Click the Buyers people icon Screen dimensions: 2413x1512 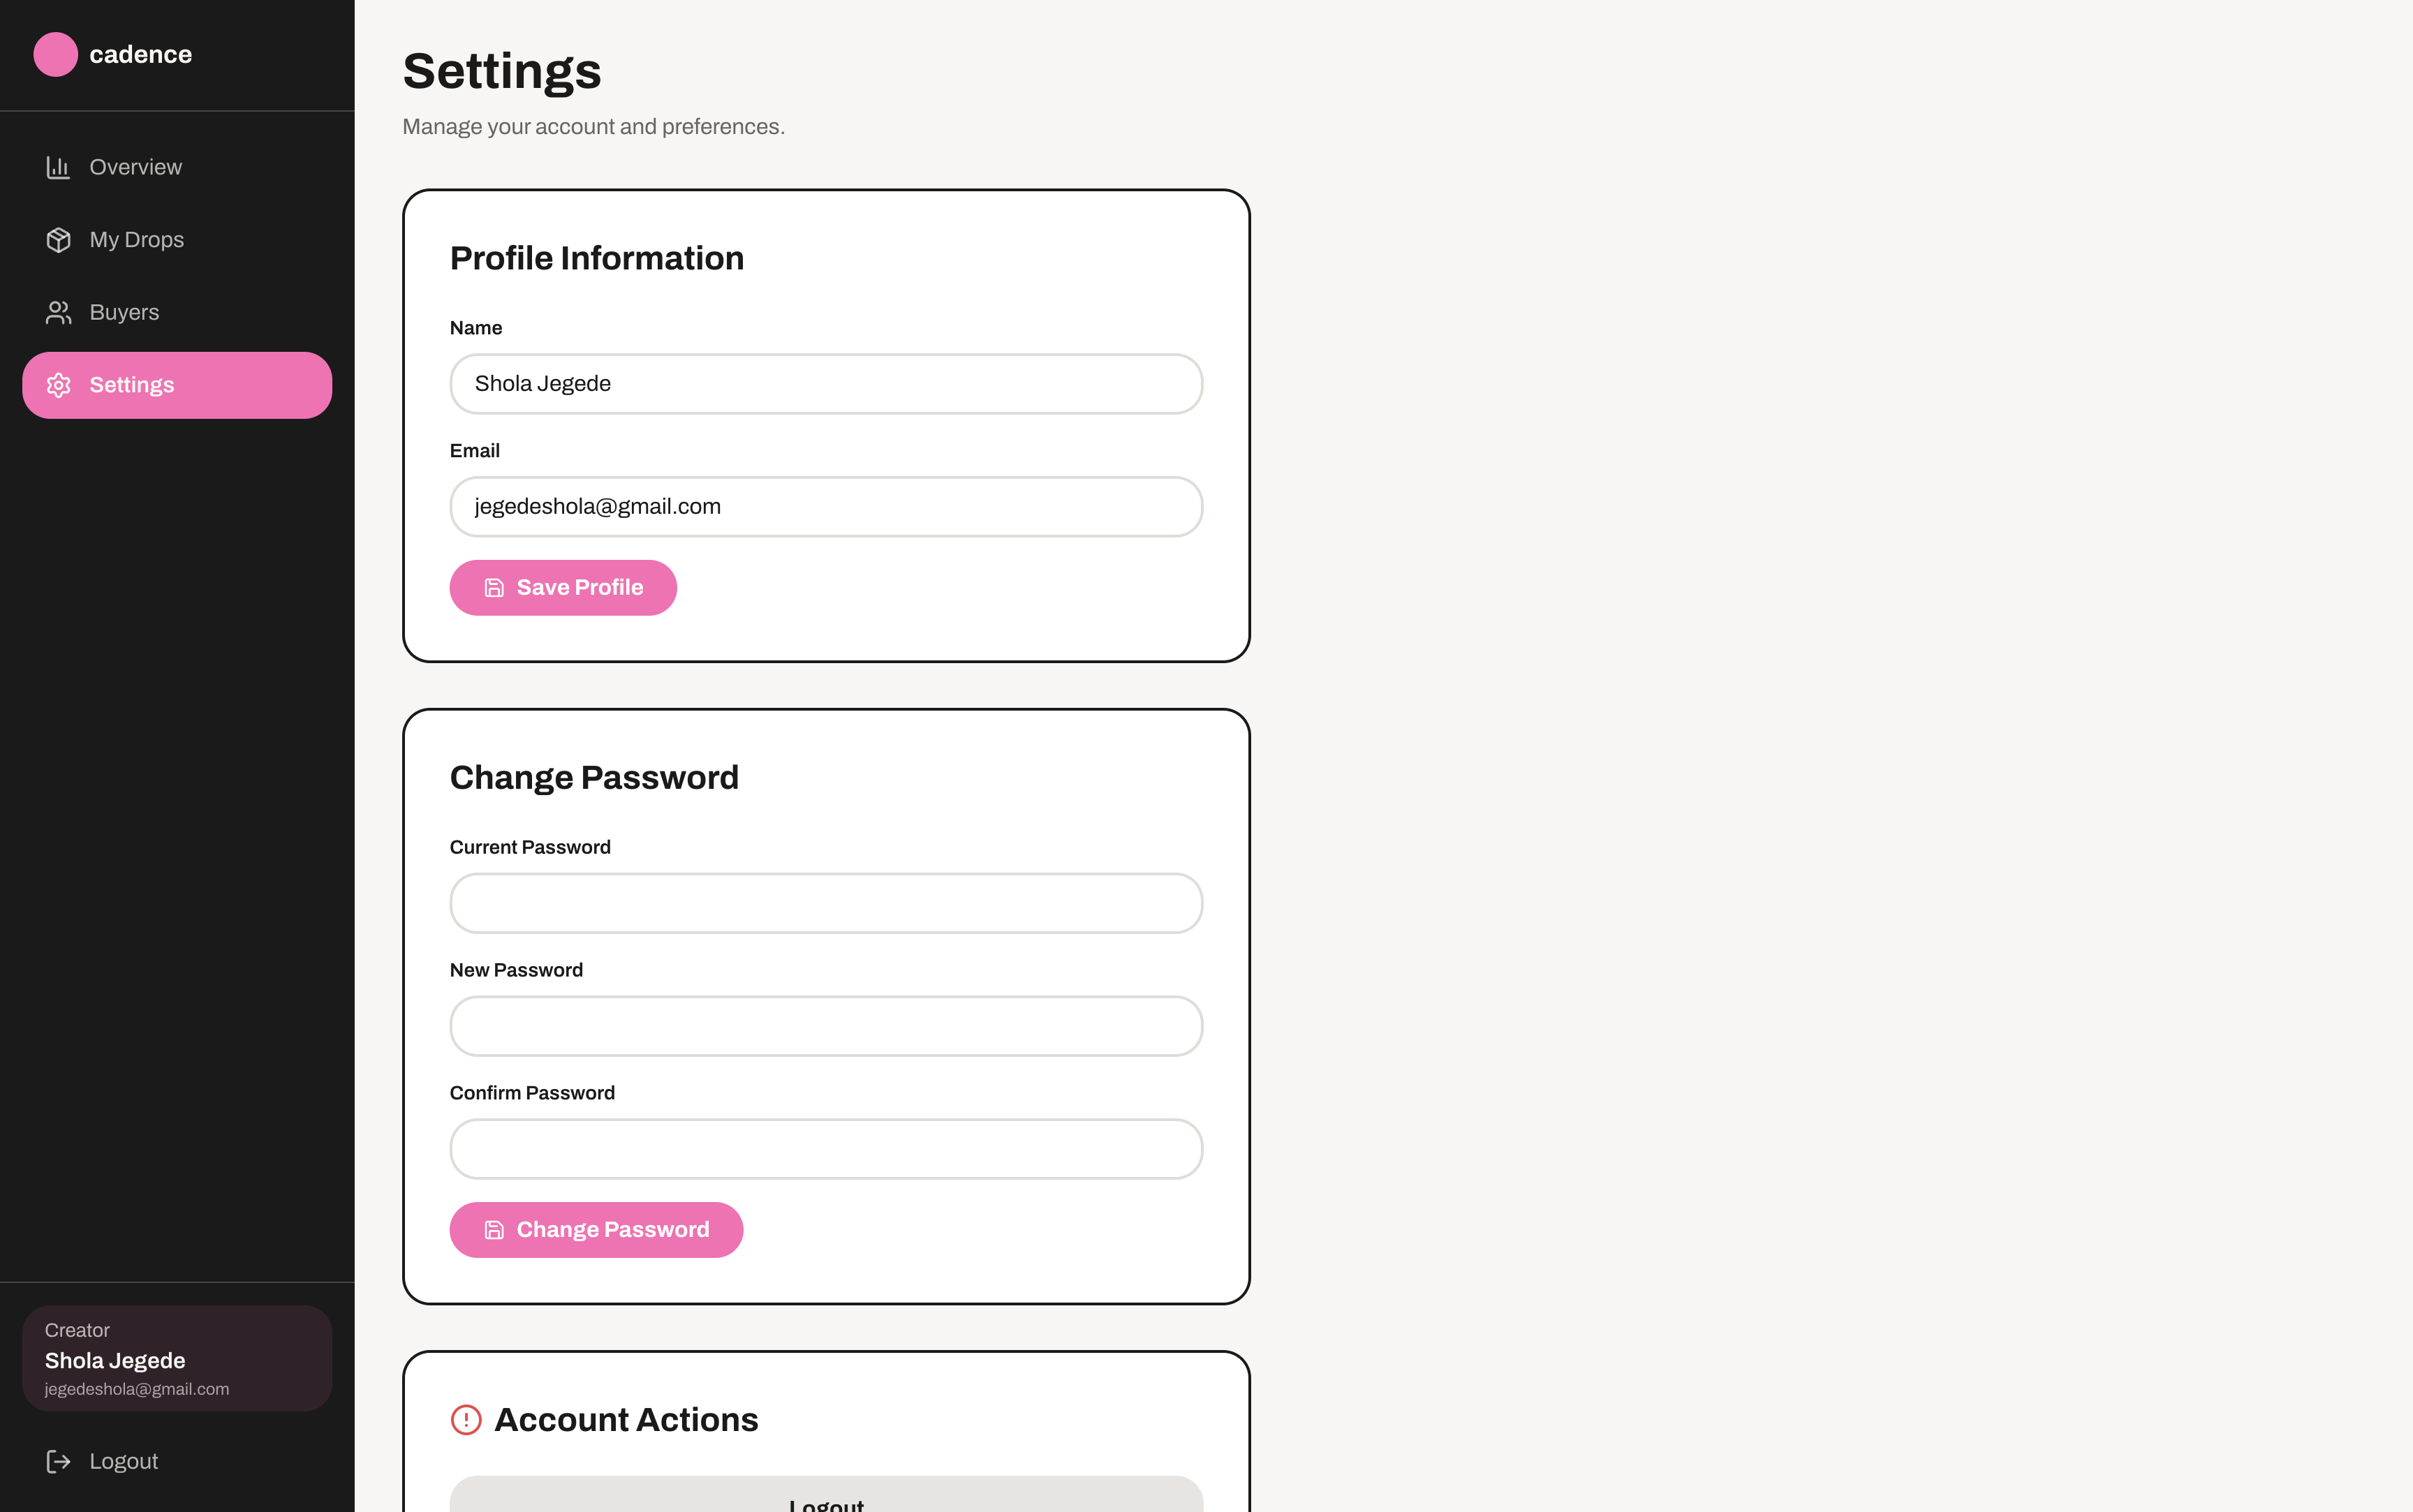point(58,312)
